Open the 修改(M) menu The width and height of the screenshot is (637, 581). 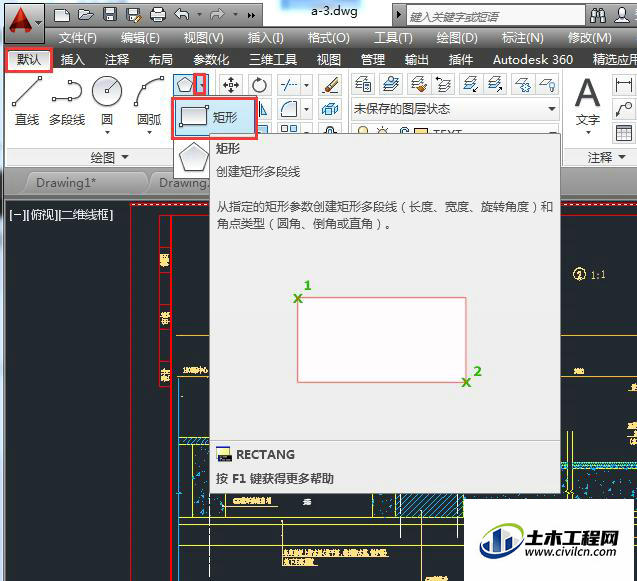(x=590, y=38)
